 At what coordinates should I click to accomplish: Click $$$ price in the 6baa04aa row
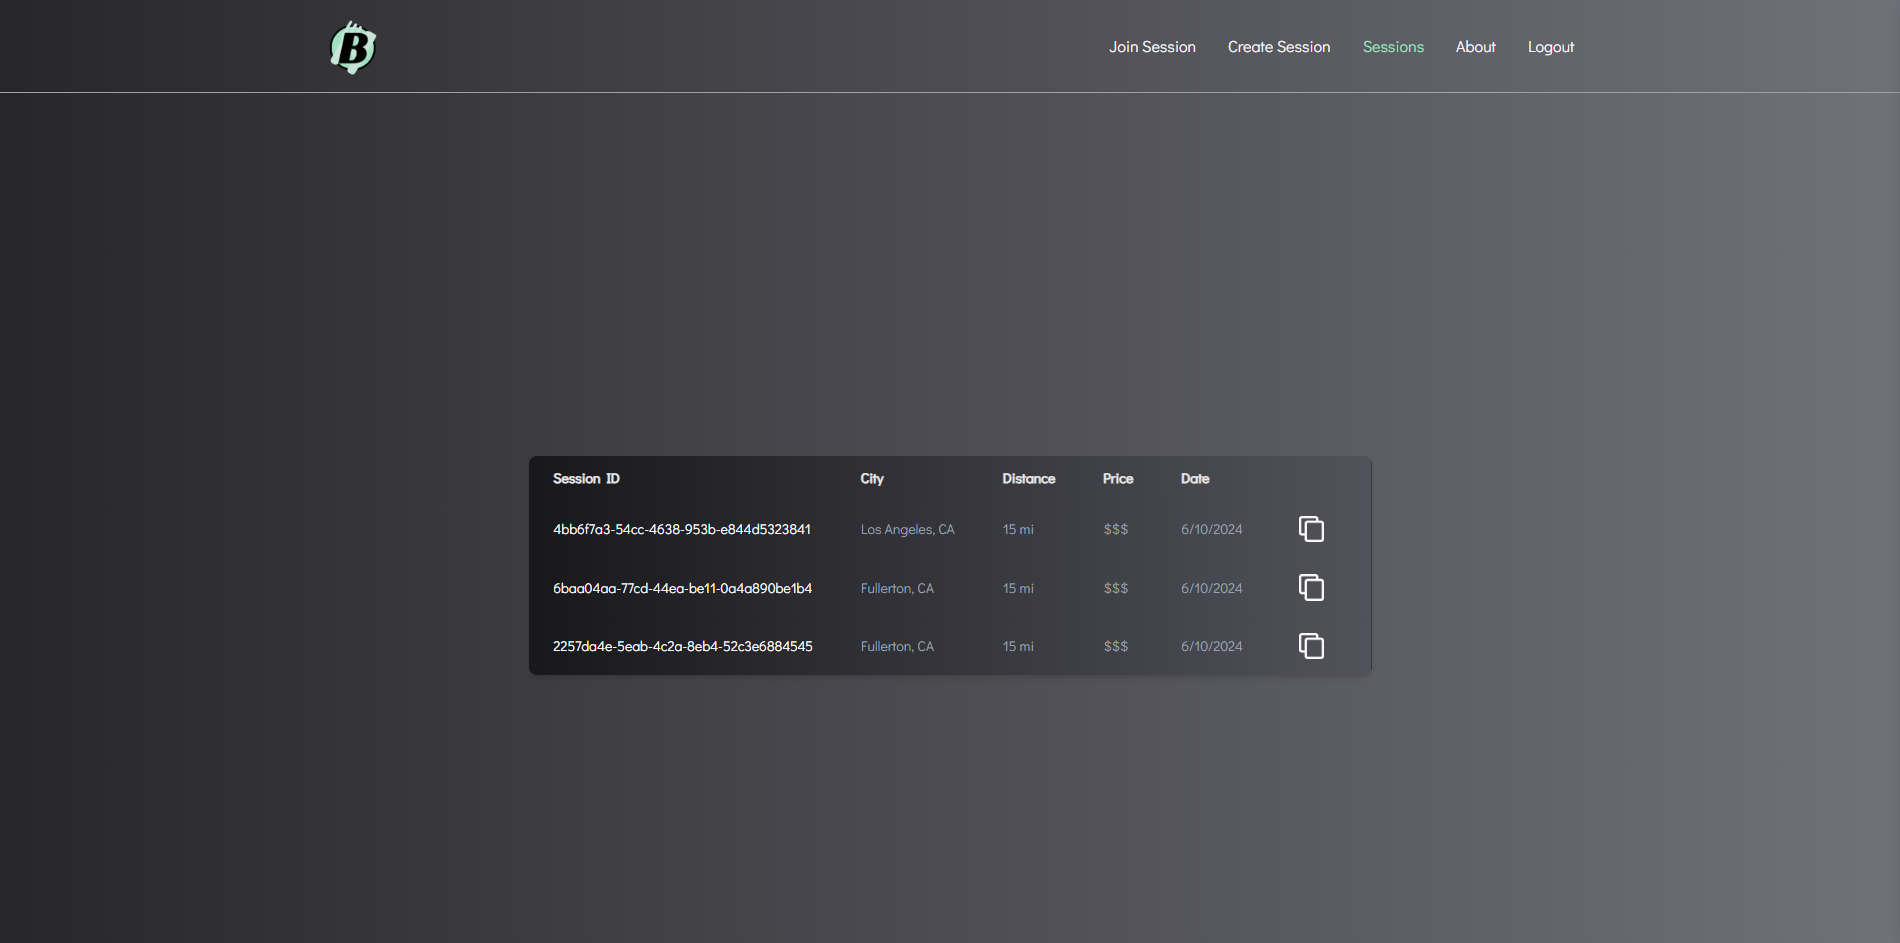pyautogui.click(x=1116, y=588)
